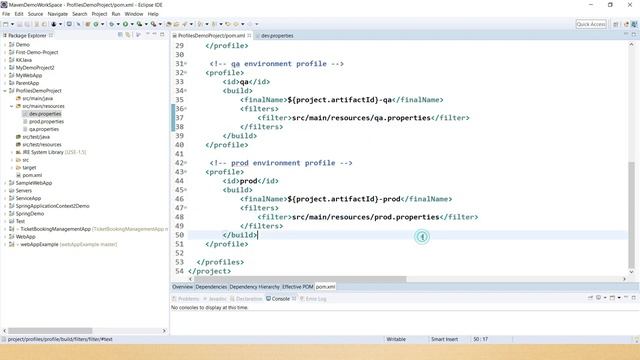This screenshot has width=640, height=360.
Task: Expand the JRE System Library node
Action: pyautogui.click(x=12, y=152)
